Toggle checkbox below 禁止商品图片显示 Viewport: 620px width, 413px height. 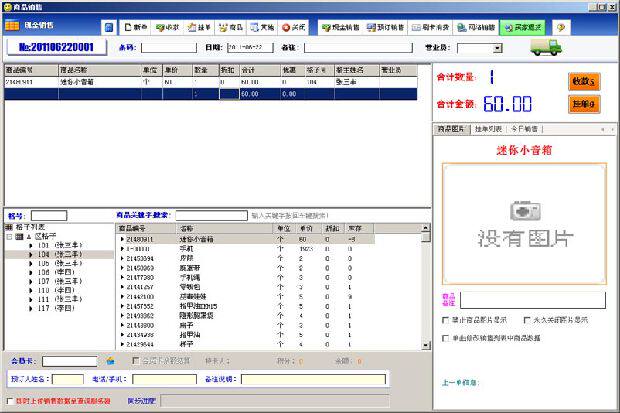(445, 338)
